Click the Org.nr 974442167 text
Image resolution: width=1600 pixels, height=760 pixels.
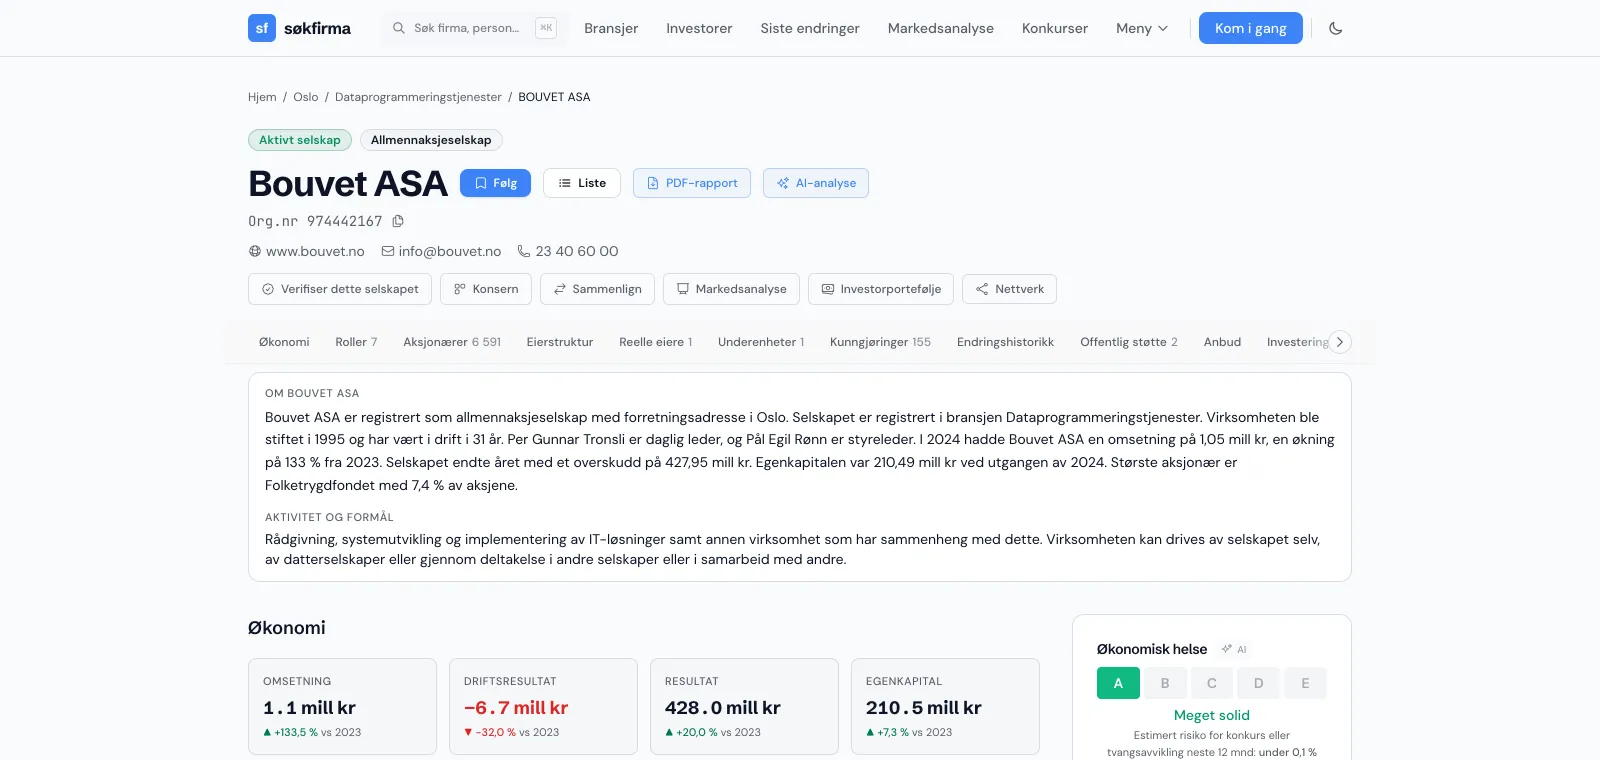click(315, 221)
